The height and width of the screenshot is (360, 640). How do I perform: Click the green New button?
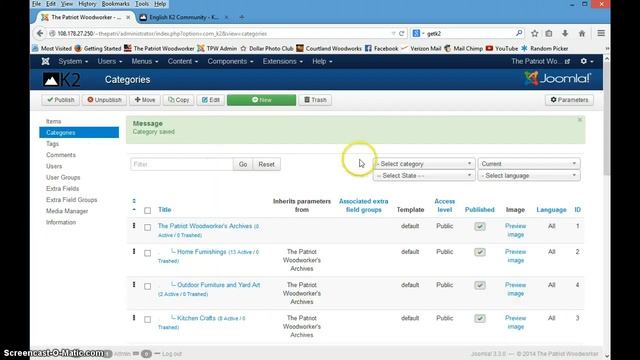tap(261, 100)
